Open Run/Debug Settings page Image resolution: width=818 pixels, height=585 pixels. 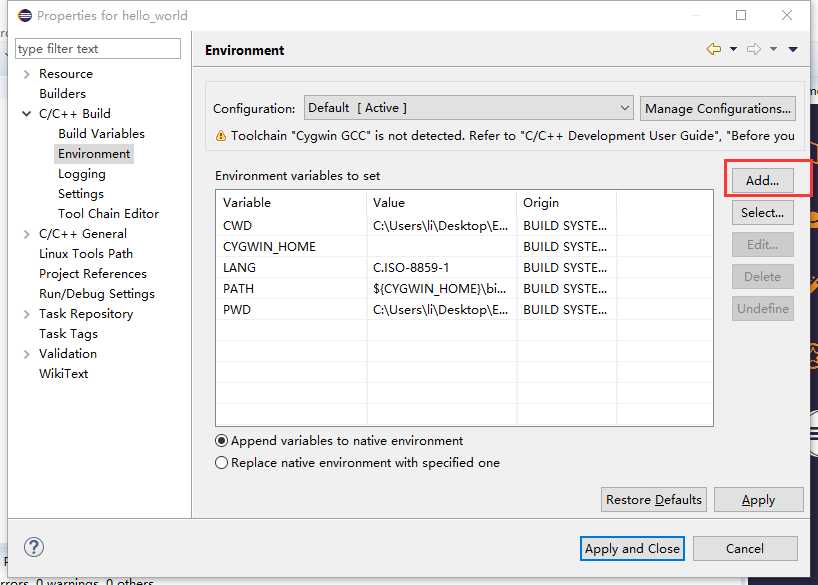(x=97, y=294)
